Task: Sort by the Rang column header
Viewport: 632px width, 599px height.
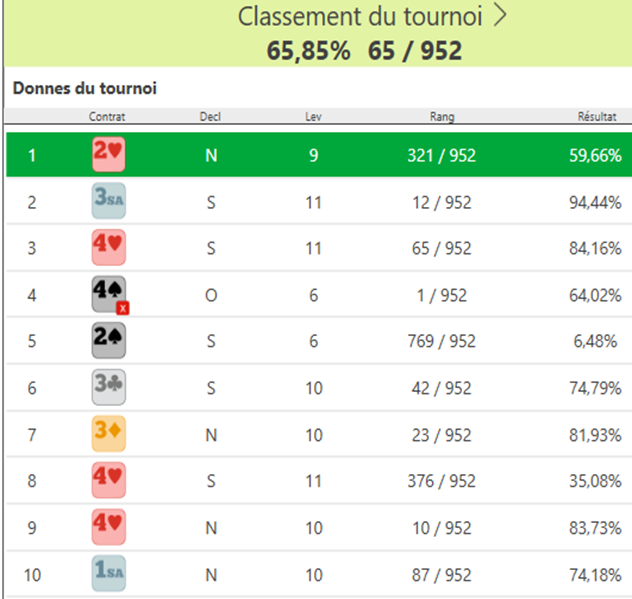Action: [x=442, y=116]
